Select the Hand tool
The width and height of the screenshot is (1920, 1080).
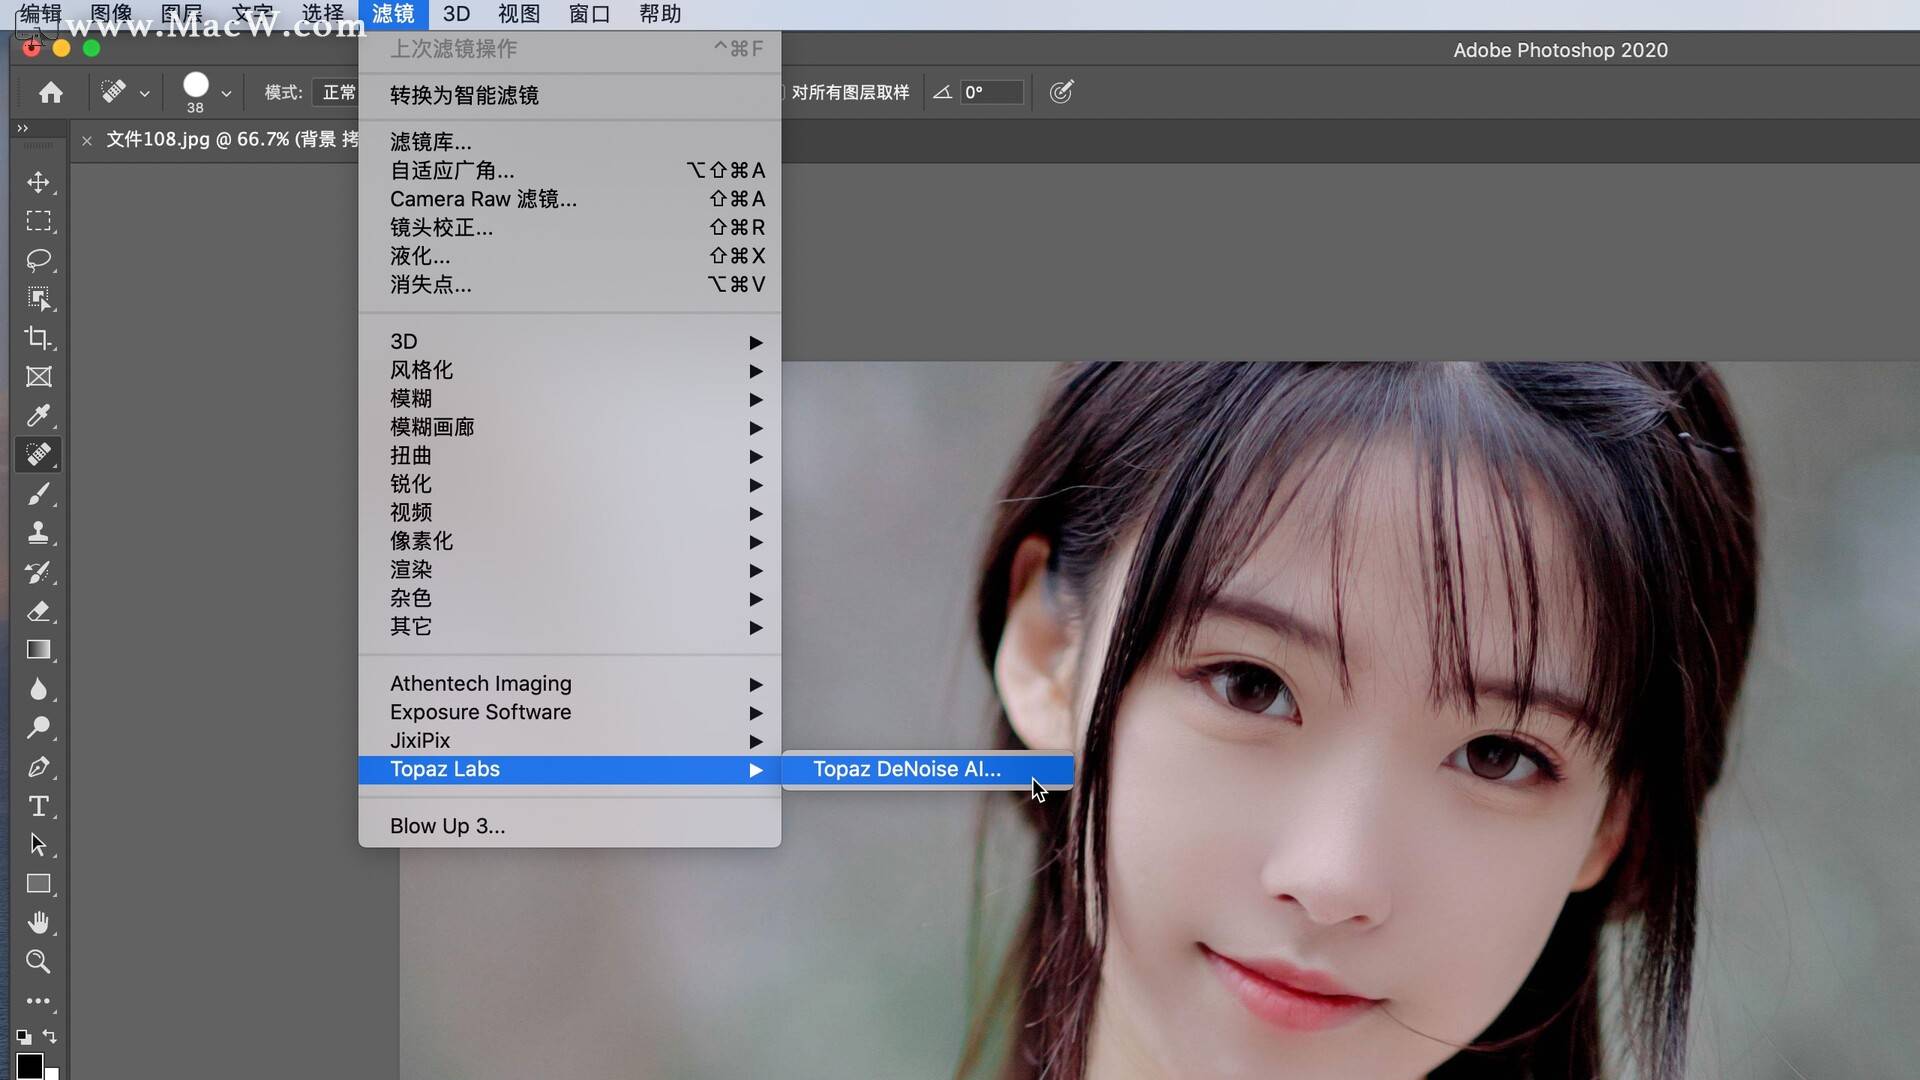pos(38,923)
